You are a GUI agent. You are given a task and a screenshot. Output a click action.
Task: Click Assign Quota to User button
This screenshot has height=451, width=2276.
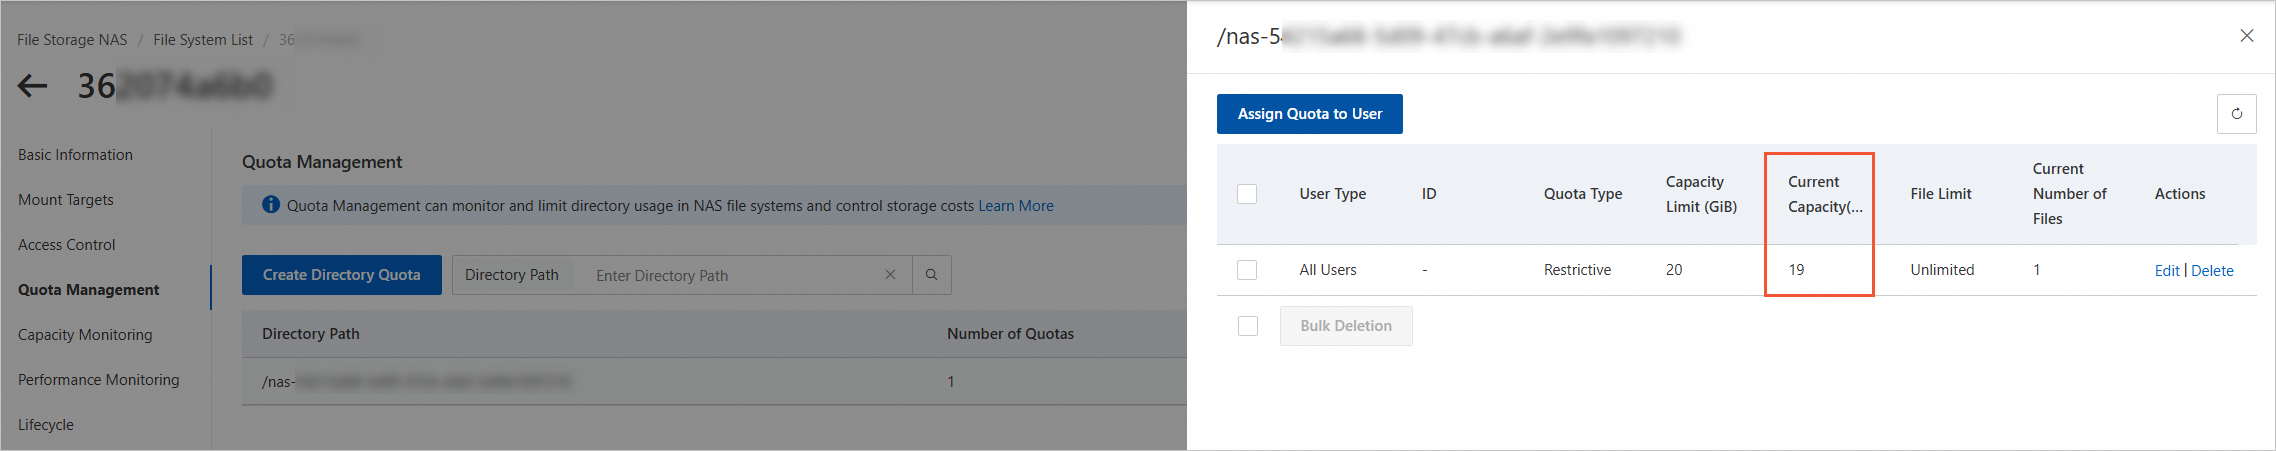tap(1309, 114)
